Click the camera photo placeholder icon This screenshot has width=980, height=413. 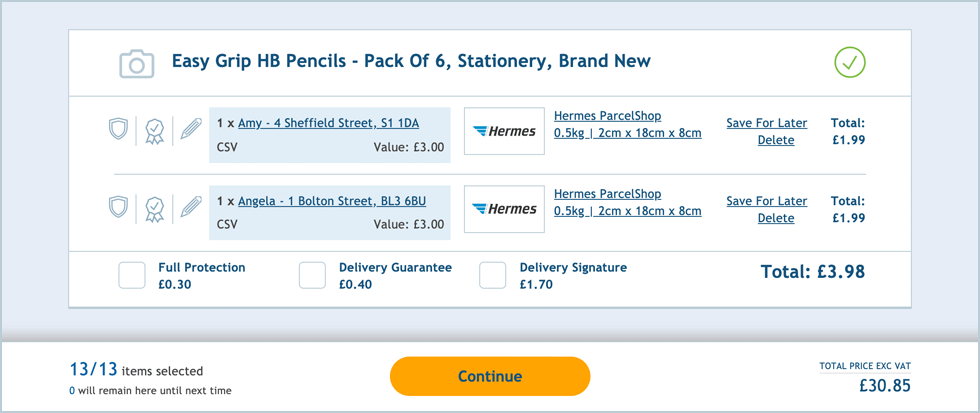[x=136, y=63]
